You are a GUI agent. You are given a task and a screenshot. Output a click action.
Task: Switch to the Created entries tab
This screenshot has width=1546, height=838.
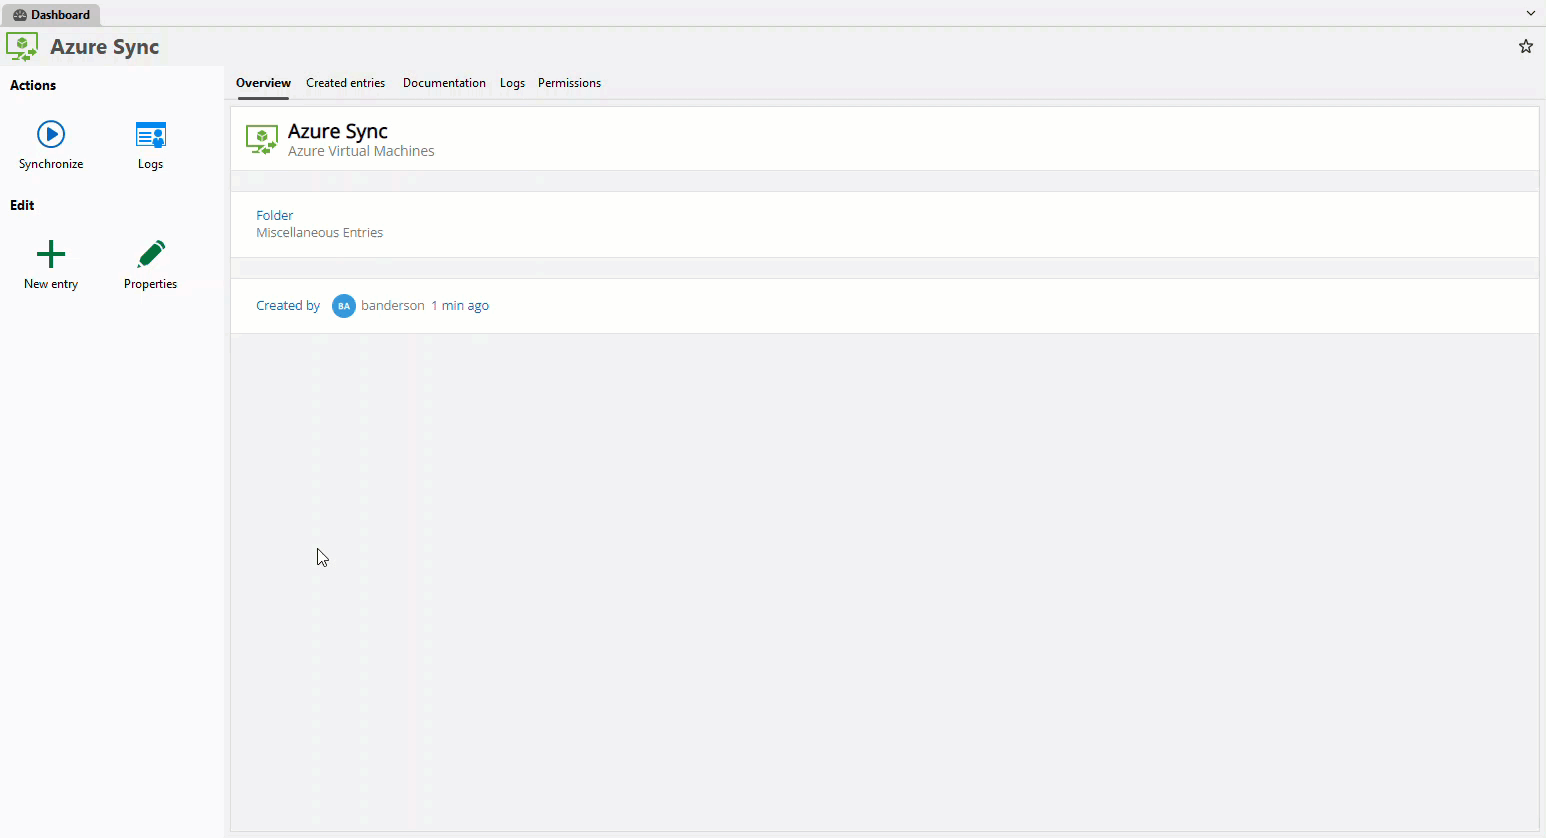point(346,83)
